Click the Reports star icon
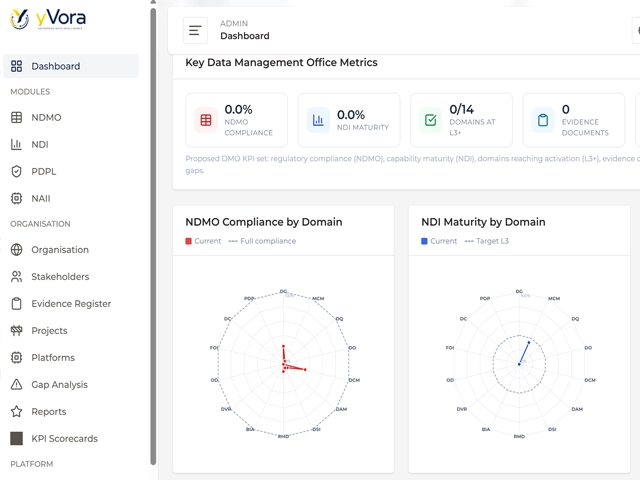Image resolution: width=640 pixels, height=480 pixels. 16,411
